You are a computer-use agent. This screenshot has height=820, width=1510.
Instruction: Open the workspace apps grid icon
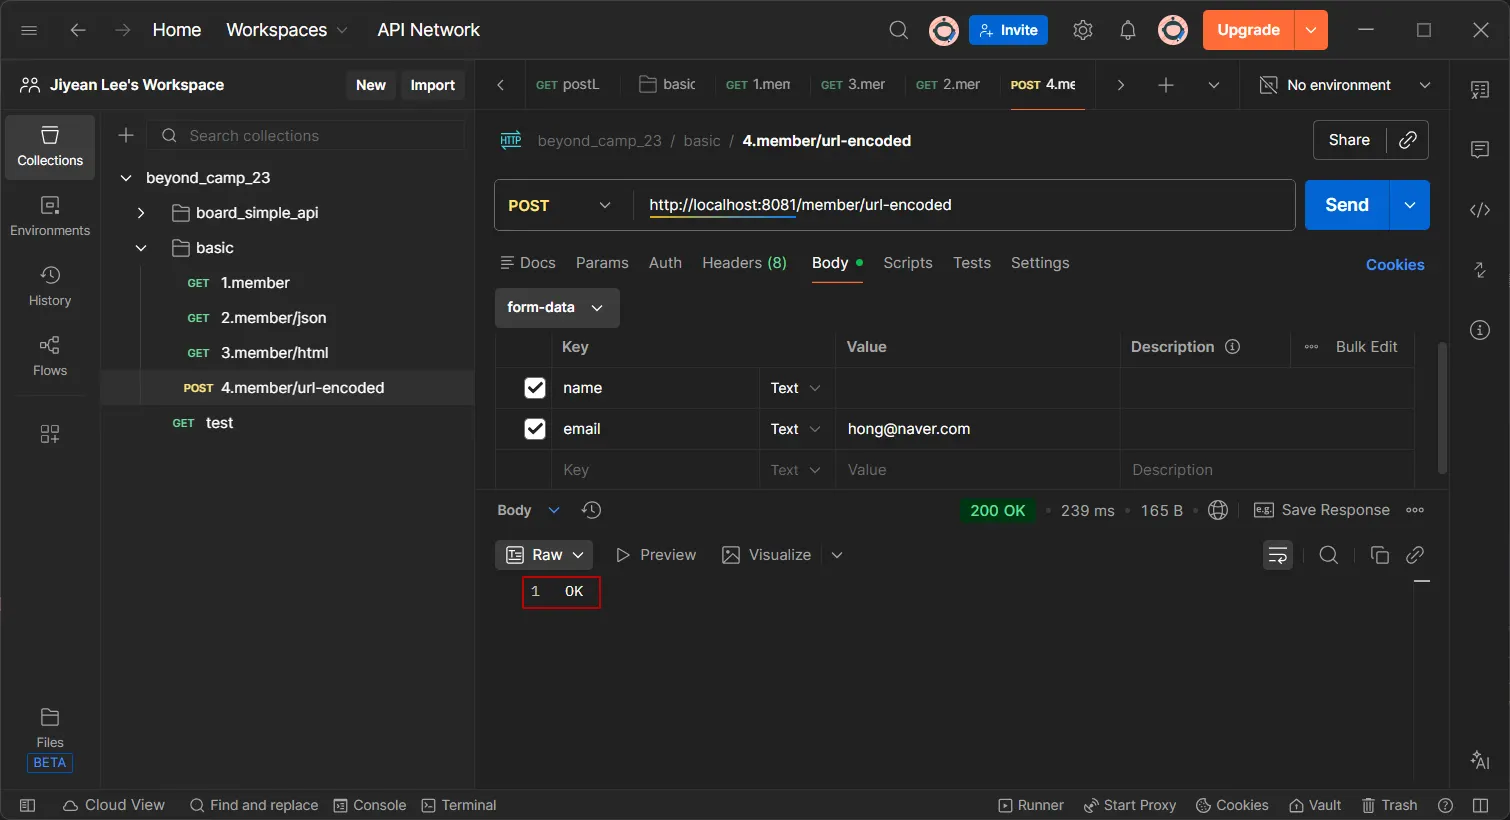[x=50, y=434]
